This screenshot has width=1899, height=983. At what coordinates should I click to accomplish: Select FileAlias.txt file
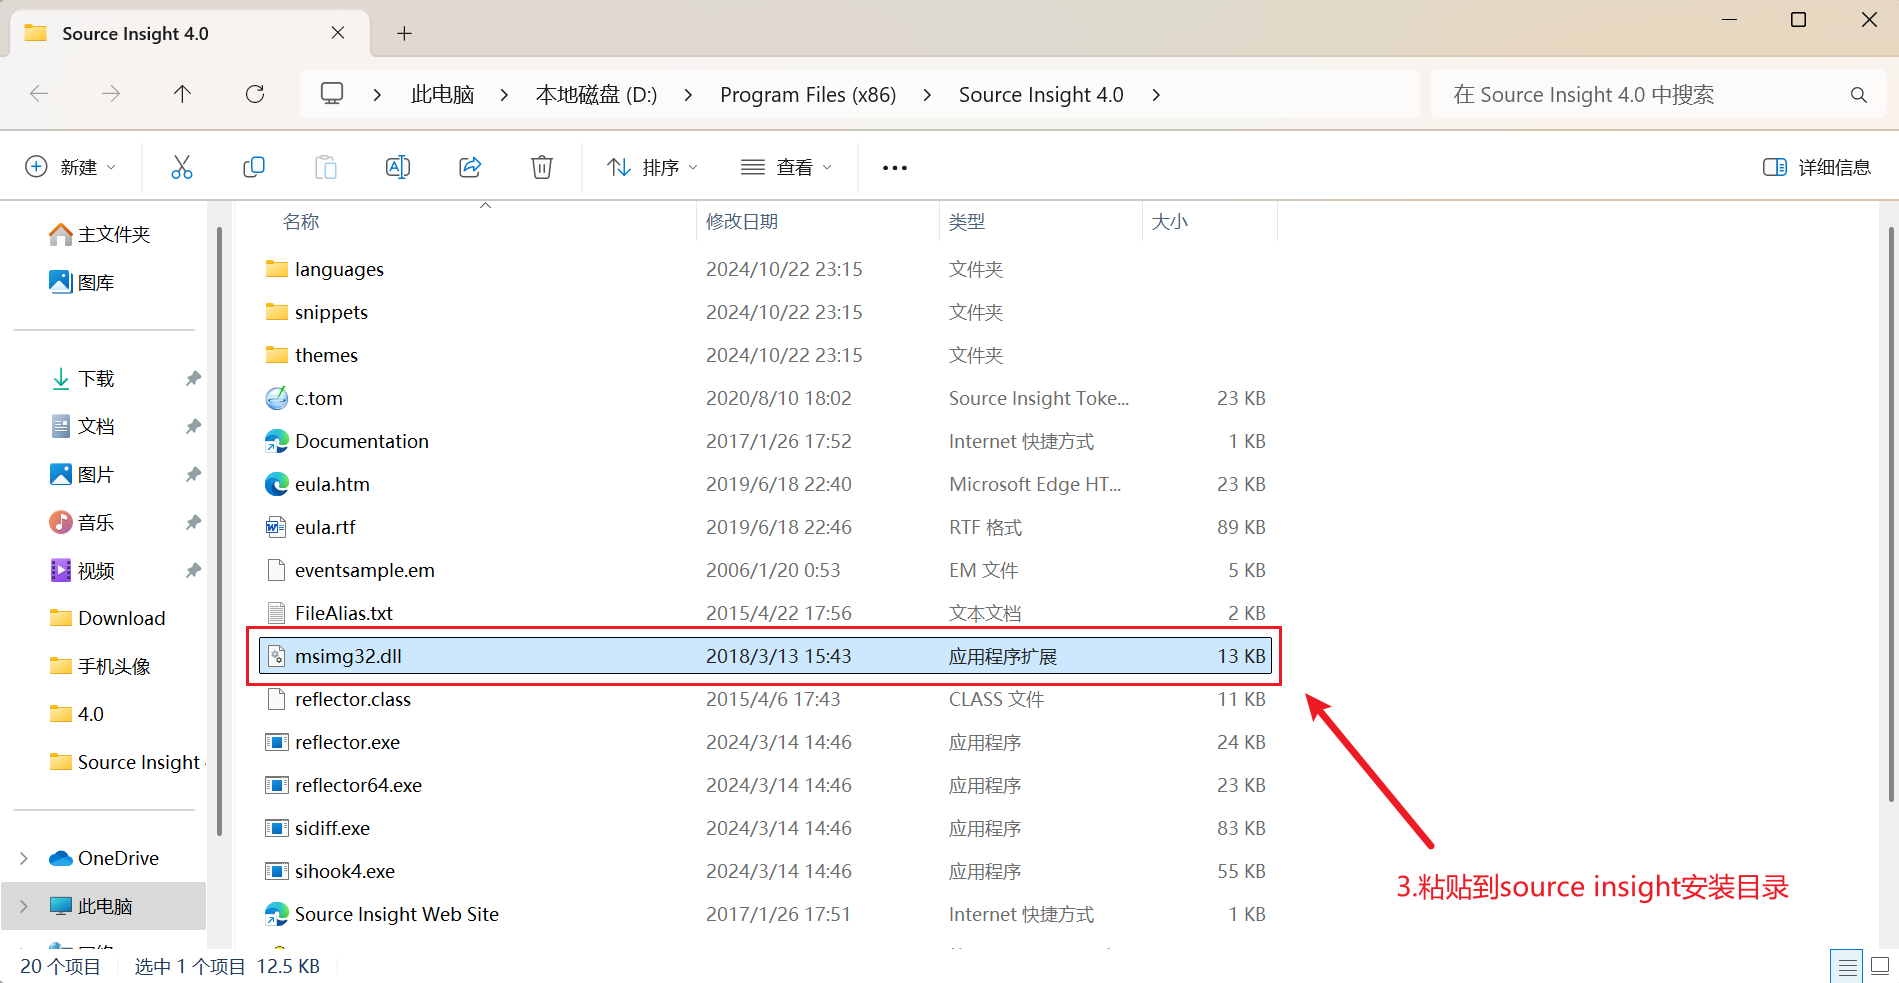point(765,613)
